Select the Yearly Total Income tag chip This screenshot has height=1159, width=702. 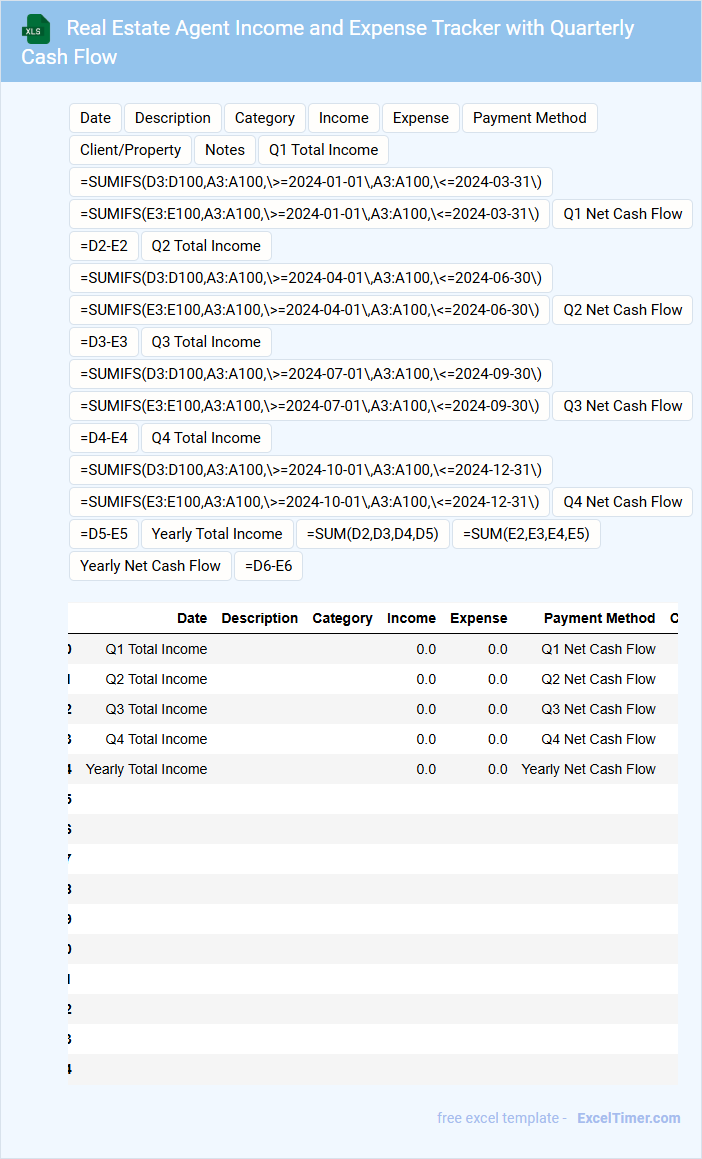217,534
